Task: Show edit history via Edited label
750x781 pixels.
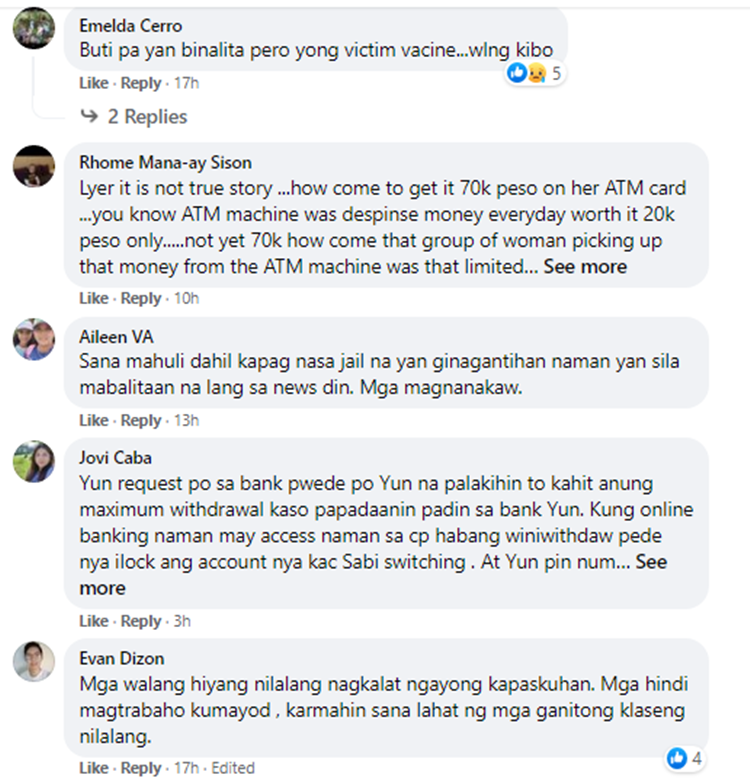Action: coord(233,768)
